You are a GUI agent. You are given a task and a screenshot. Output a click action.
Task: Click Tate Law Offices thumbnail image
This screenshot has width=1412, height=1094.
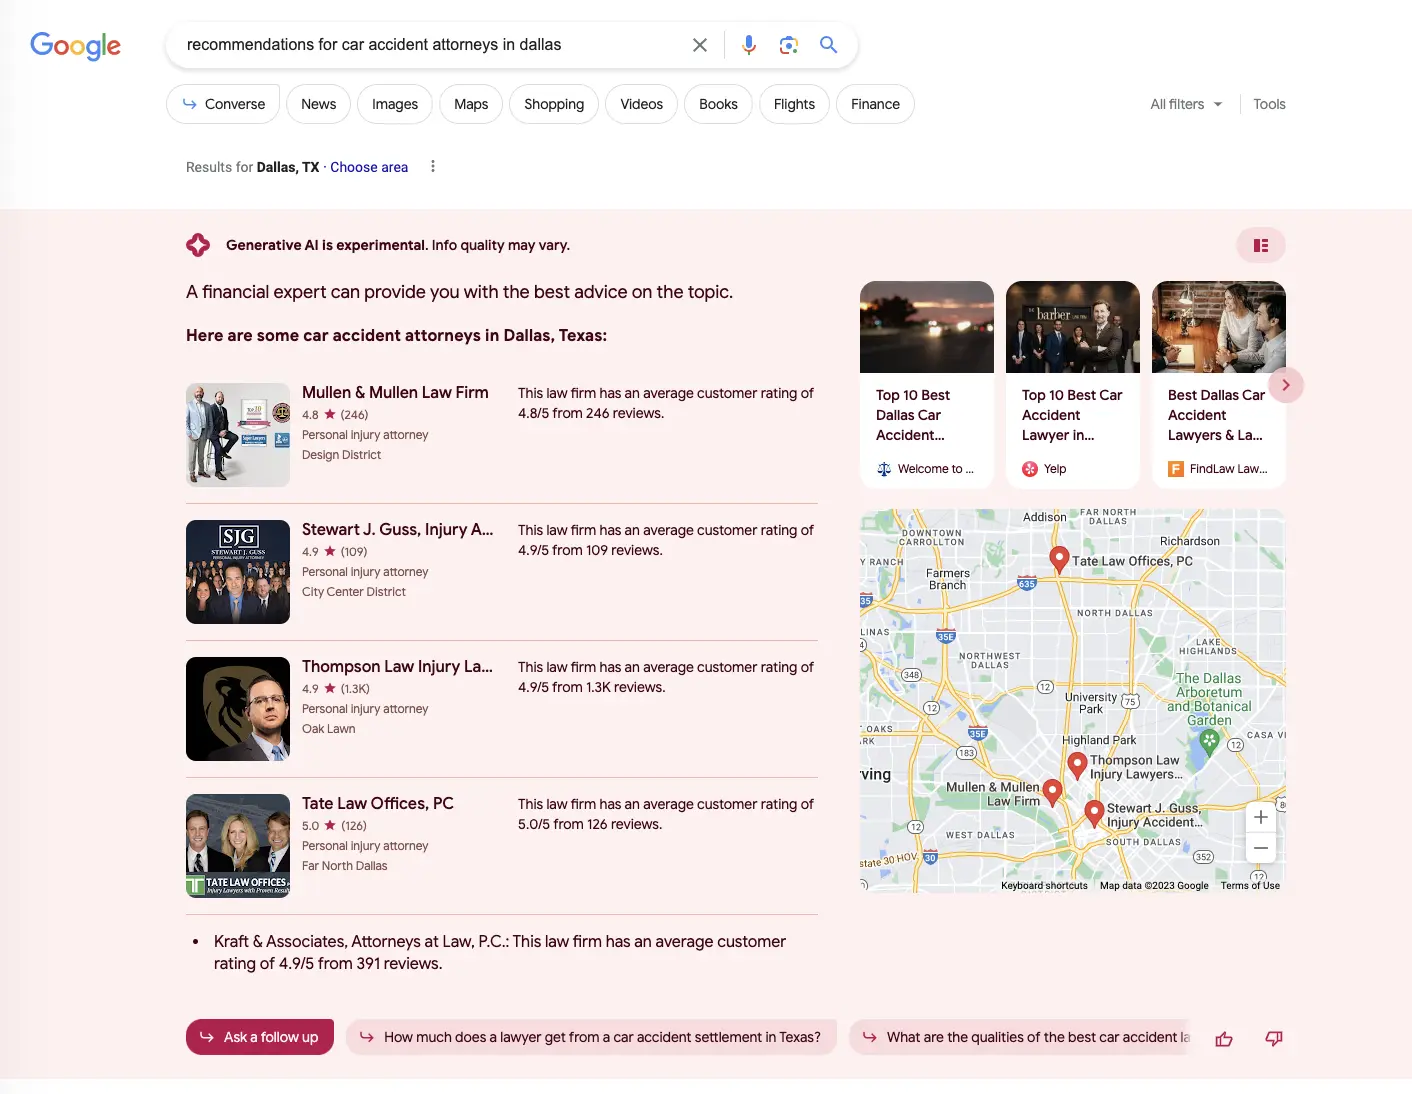tap(238, 846)
